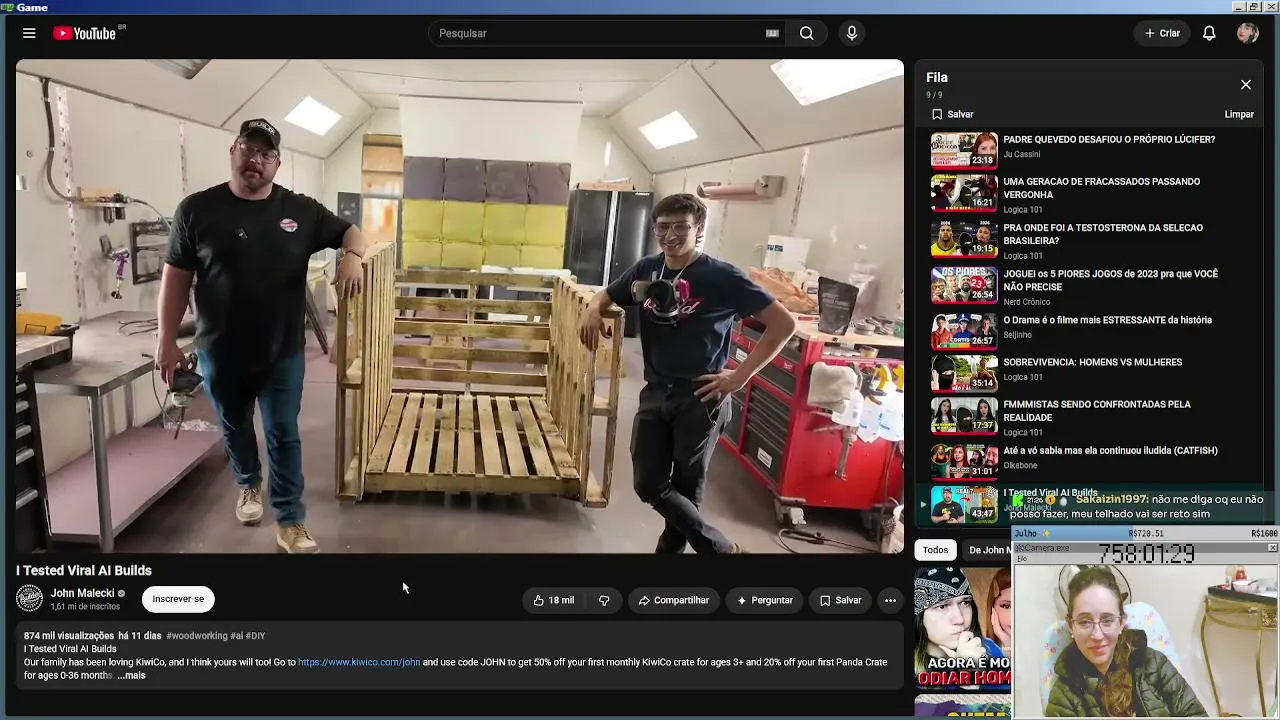This screenshot has height=720, width=1280.
Task: Play O Drama filme ESTRESSANTE queue item
Action: pyautogui.click(x=1090, y=331)
